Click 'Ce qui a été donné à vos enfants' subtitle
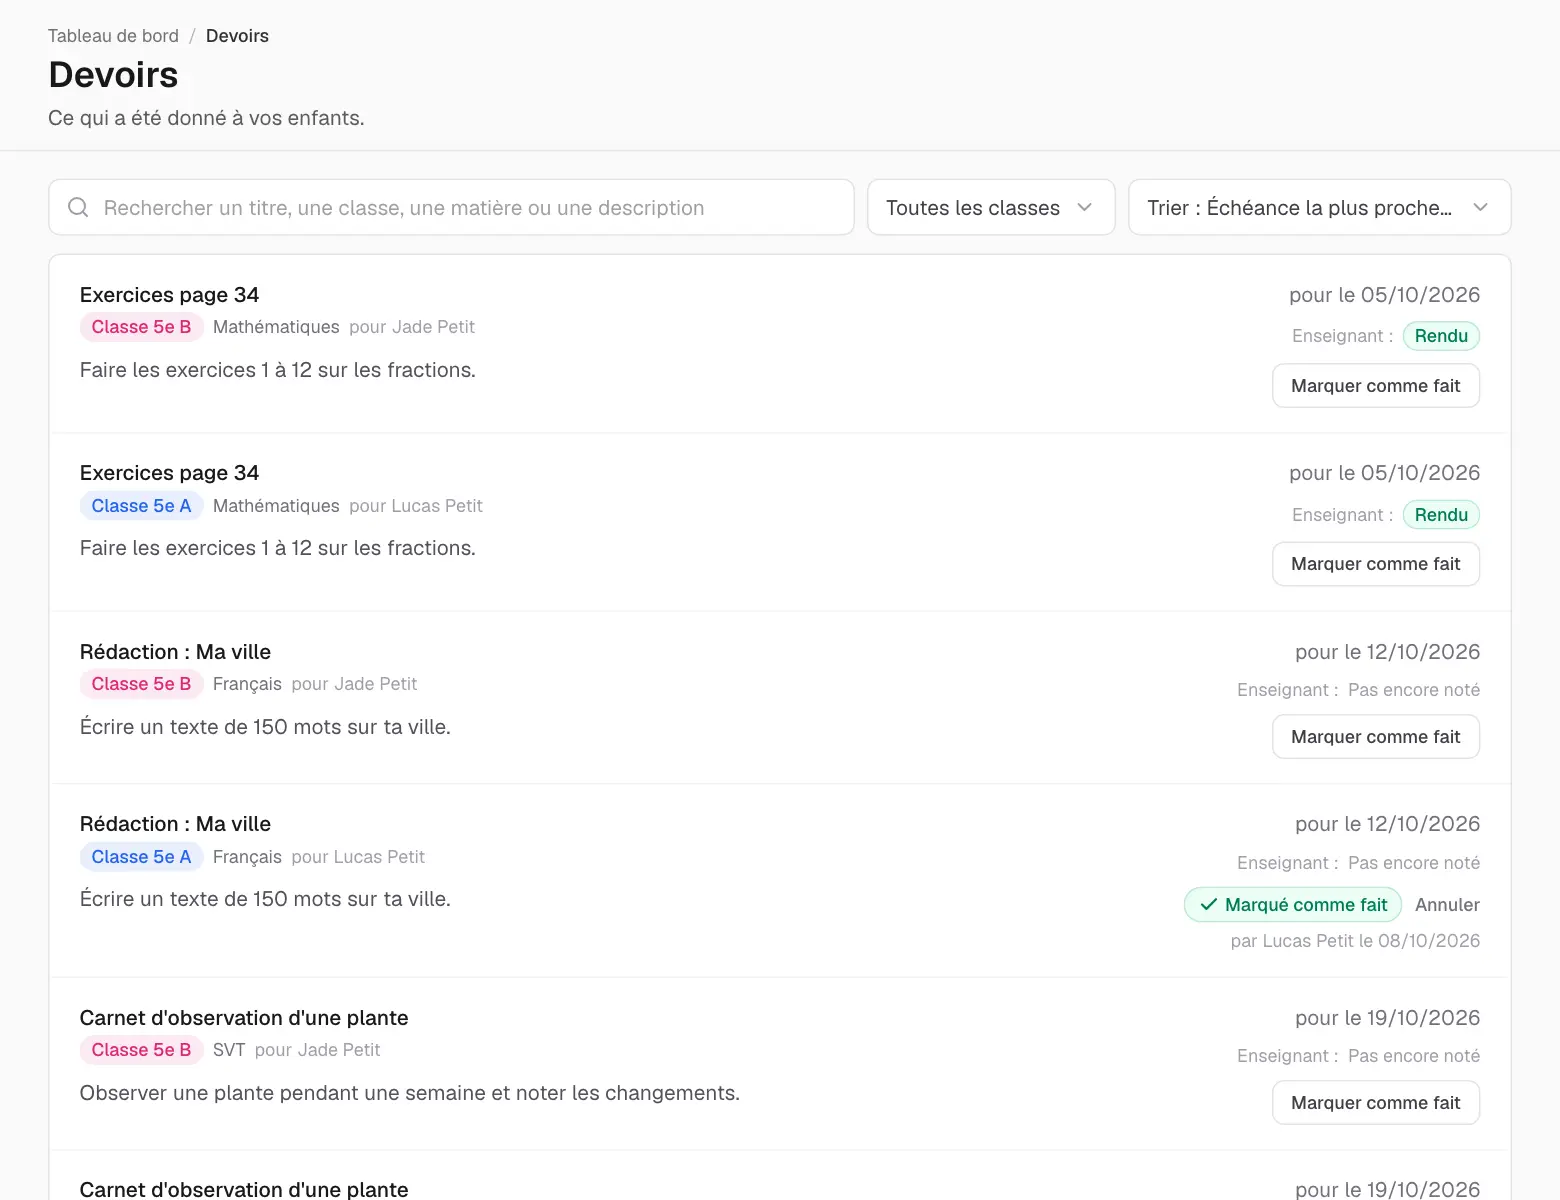The height and width of the screenshot is (1200, 1560). pos(206,118)
